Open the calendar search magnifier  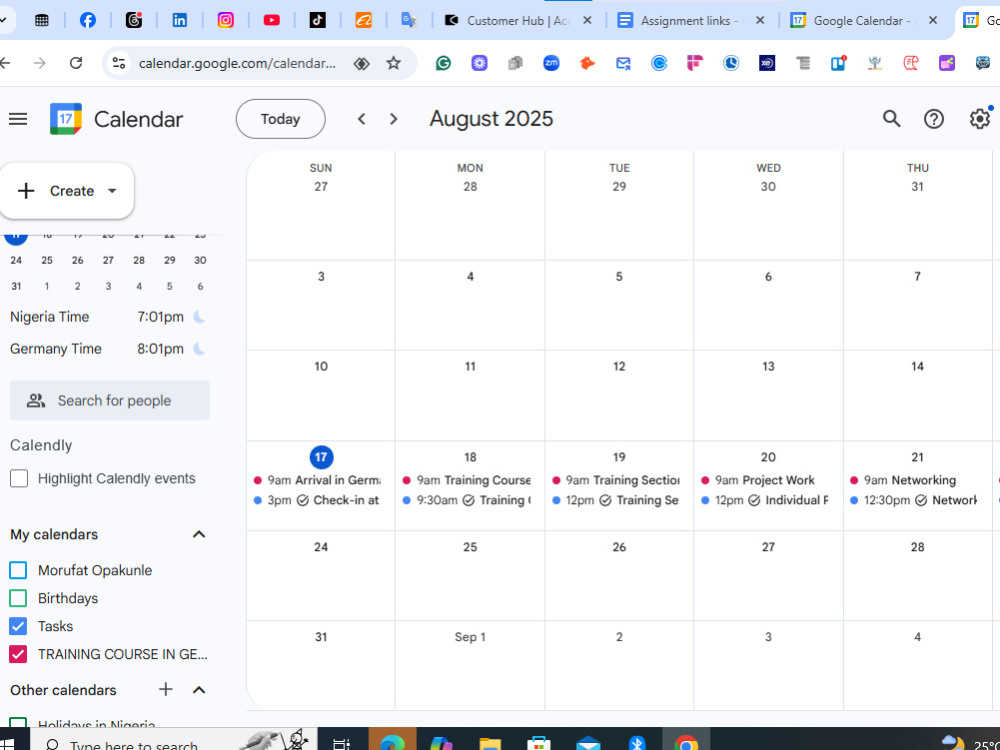tap(891, 119)
